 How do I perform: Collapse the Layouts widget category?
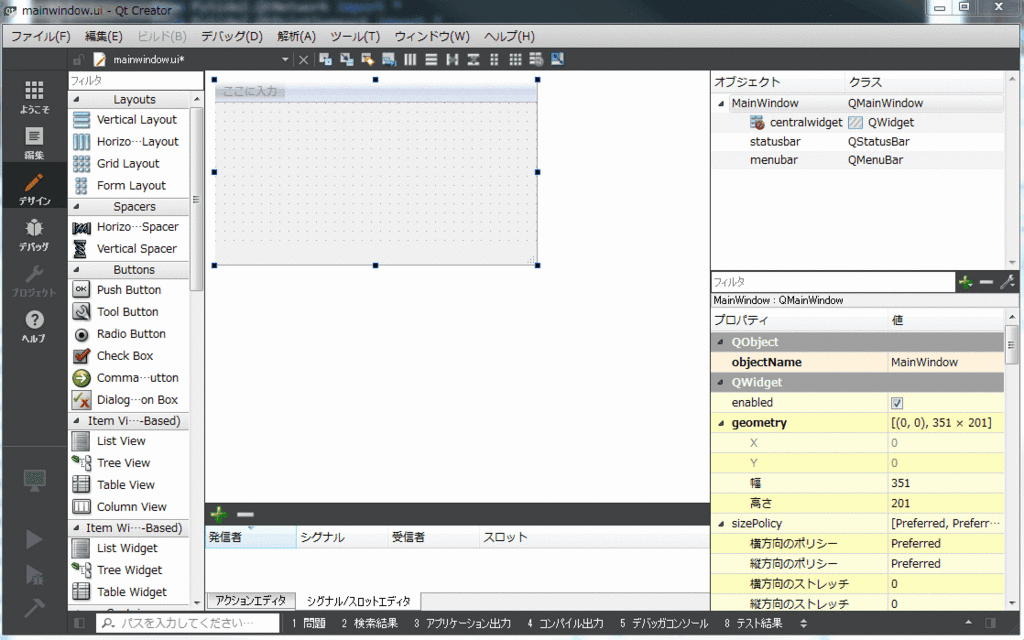[76, 99]
